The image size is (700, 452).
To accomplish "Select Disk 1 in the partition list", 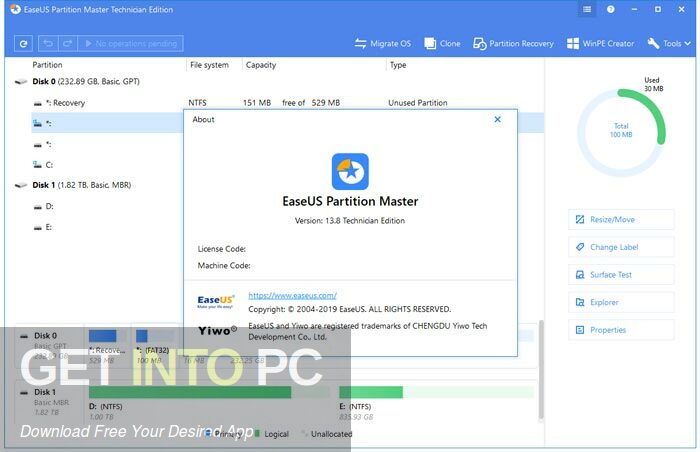I will click(x=81, y=185).
